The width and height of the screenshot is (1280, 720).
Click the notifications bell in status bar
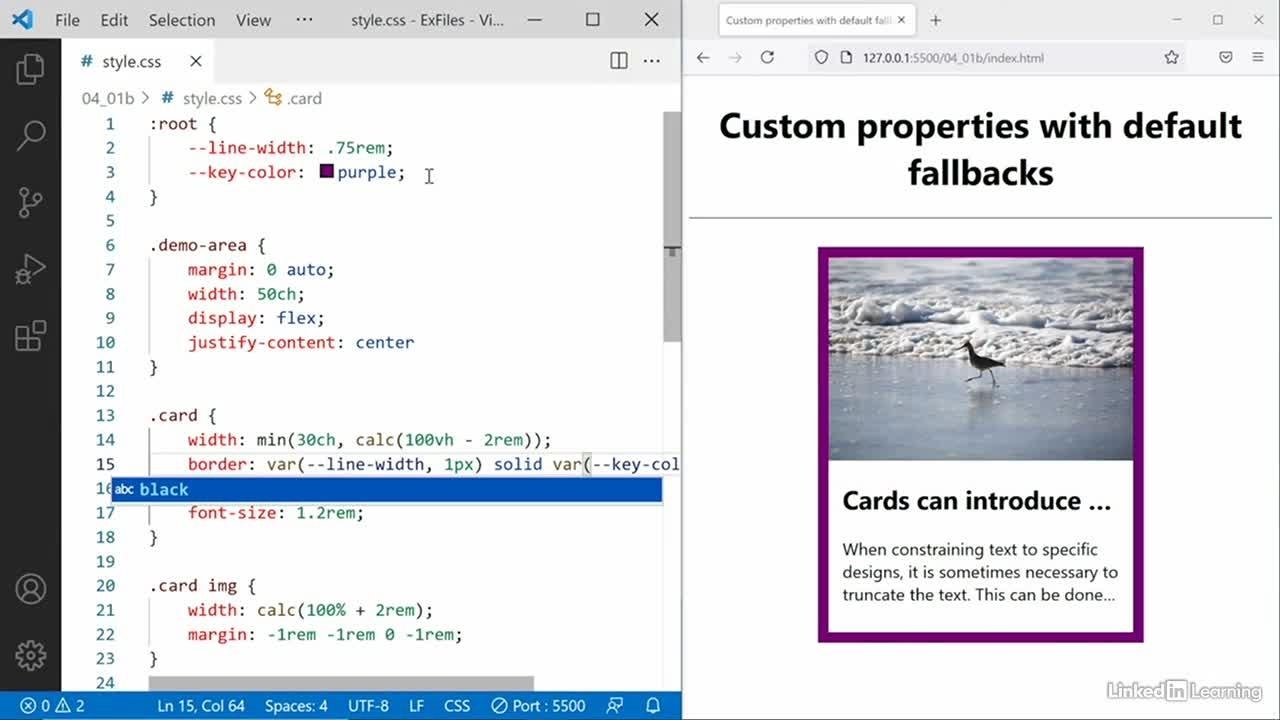[x=653, y=706]
